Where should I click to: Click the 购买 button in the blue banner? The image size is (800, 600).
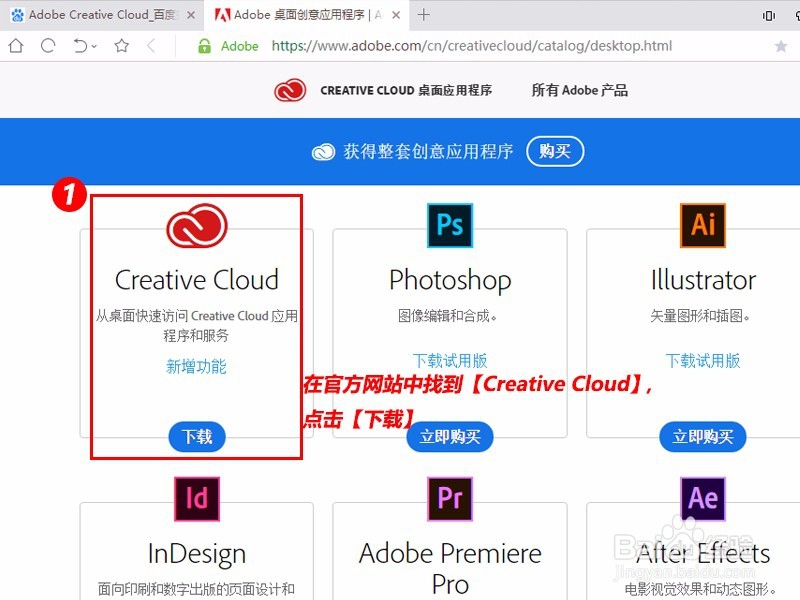tap(556, 152)
